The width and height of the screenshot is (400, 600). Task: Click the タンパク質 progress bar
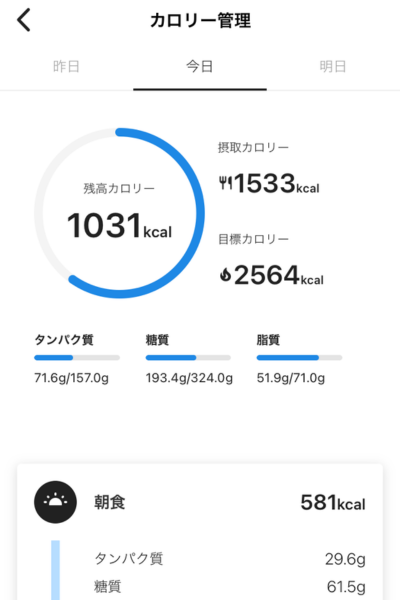(77, 358)
